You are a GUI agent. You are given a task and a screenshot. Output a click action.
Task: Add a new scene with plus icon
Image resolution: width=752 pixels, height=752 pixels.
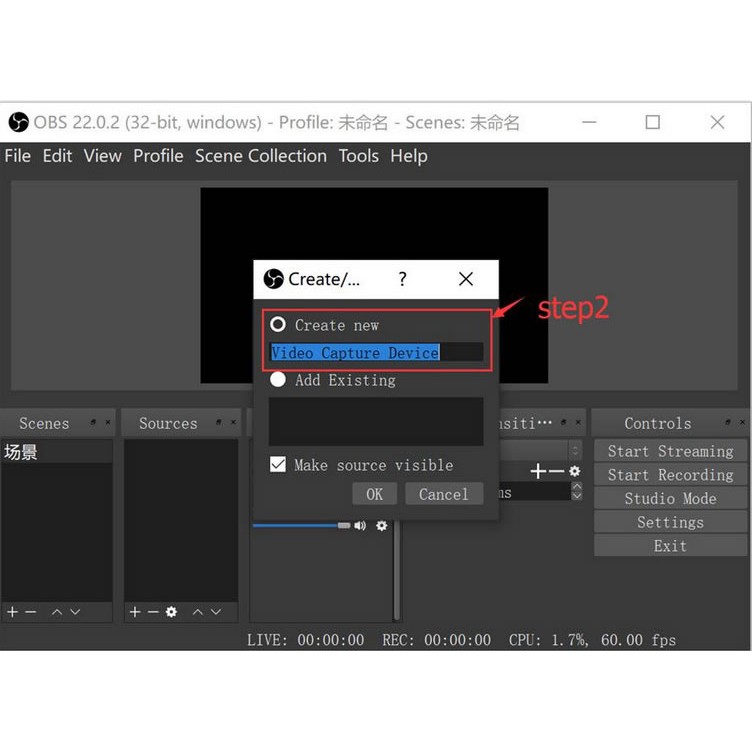pyautogui.click(x=12, y=612)
